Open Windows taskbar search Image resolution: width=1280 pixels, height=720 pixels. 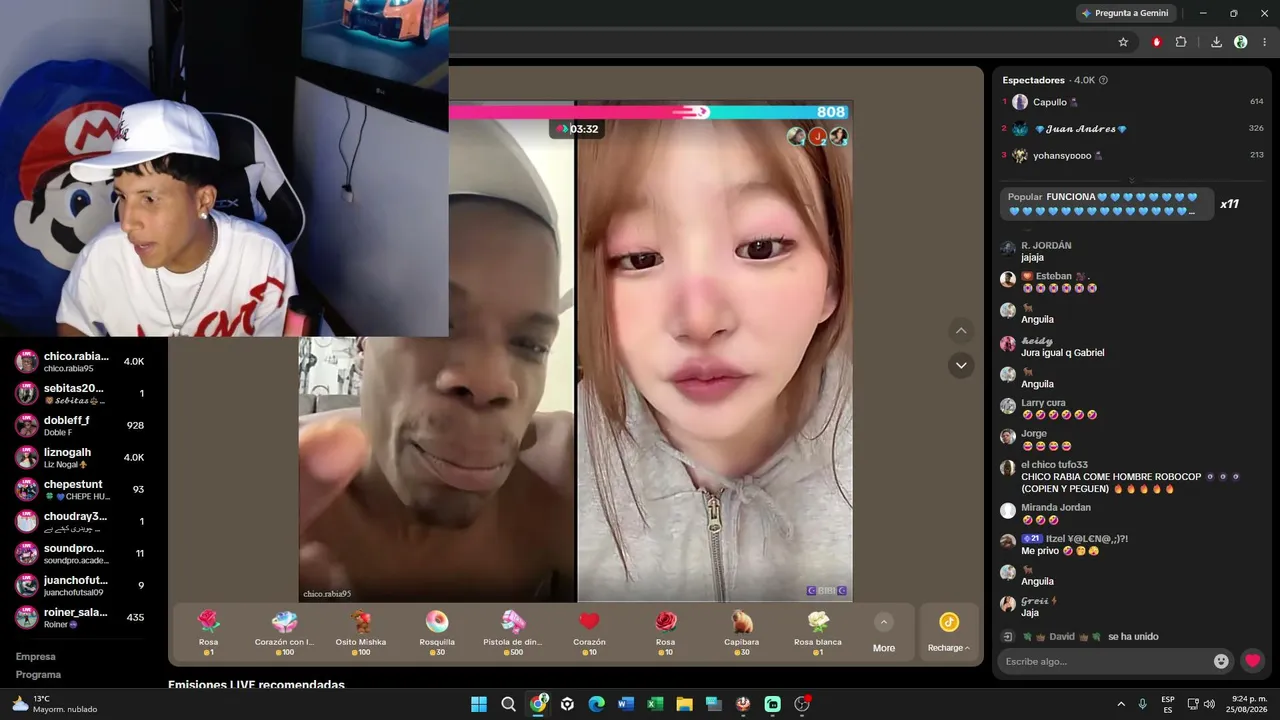point(508,704)
